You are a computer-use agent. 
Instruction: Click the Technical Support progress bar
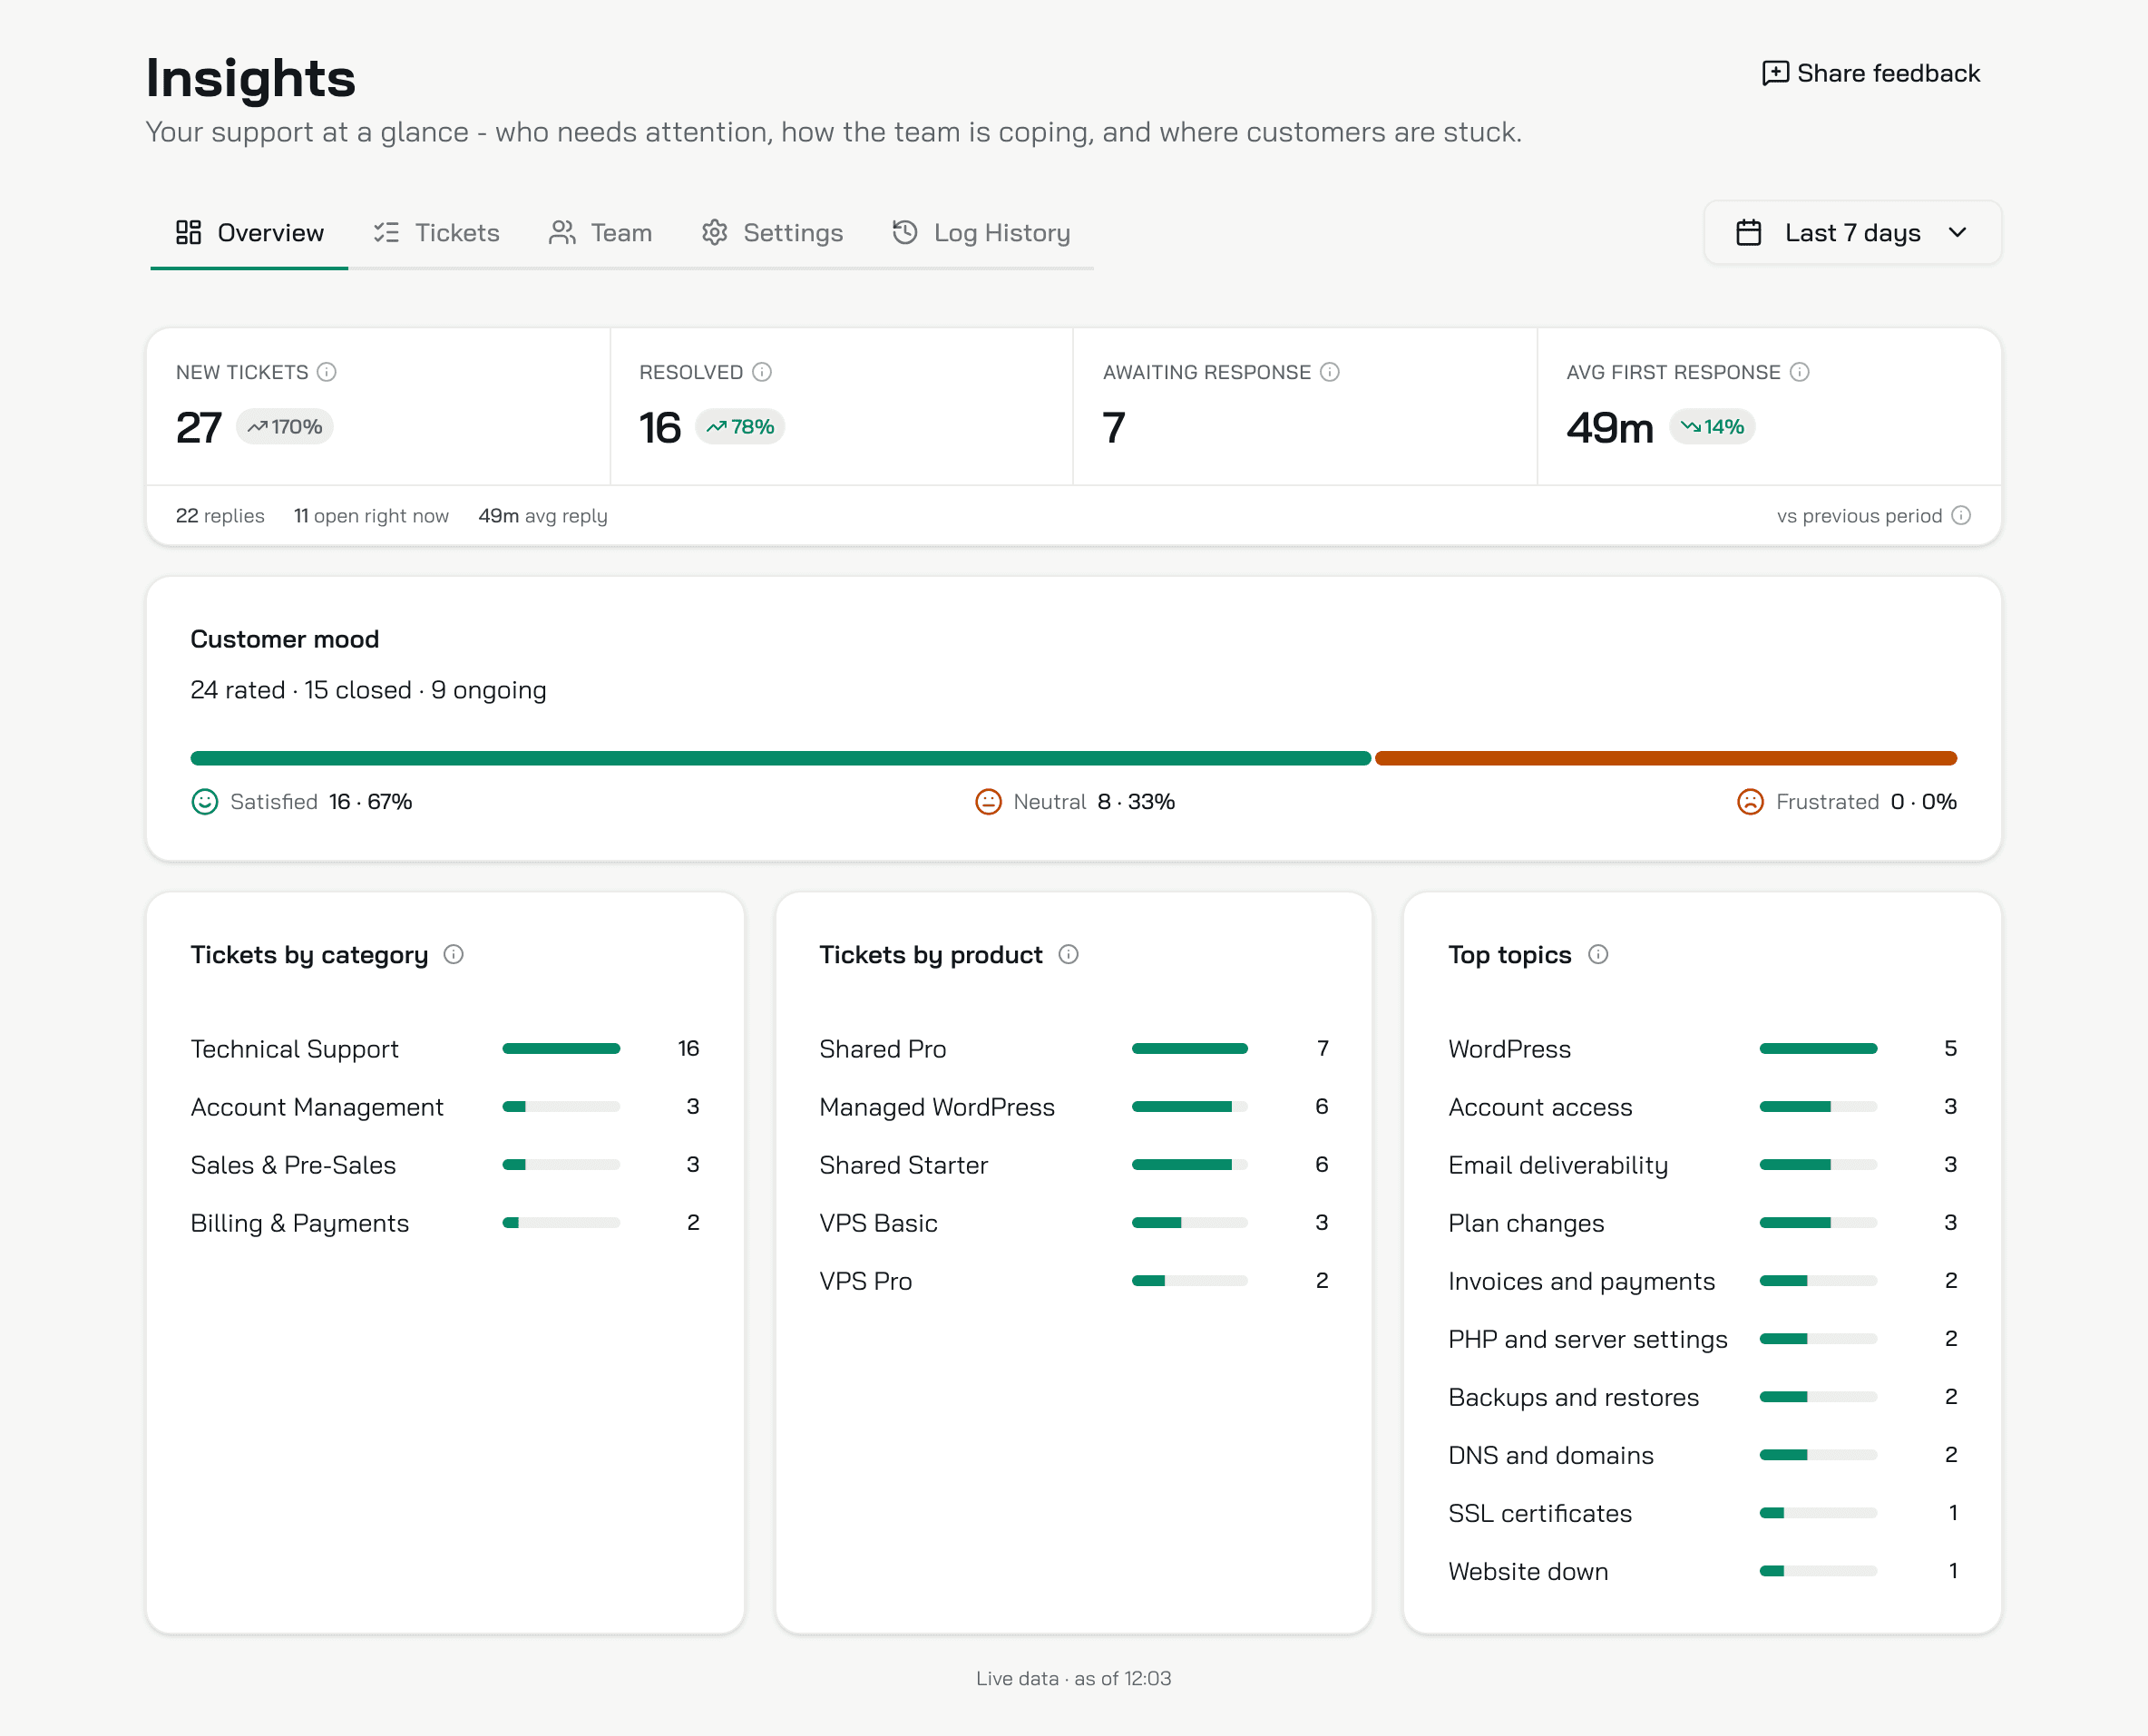pyautogui.click(x=561, y=1049)
